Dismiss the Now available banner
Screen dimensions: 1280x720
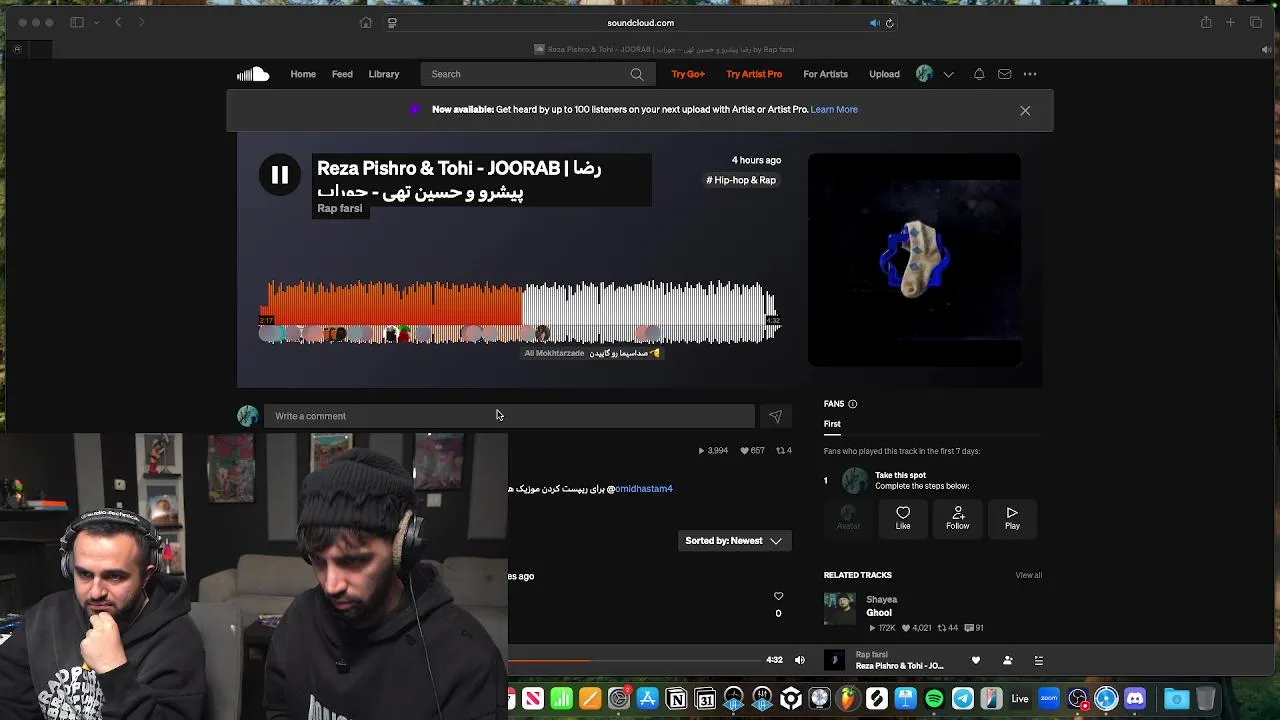coord(1025,111)
